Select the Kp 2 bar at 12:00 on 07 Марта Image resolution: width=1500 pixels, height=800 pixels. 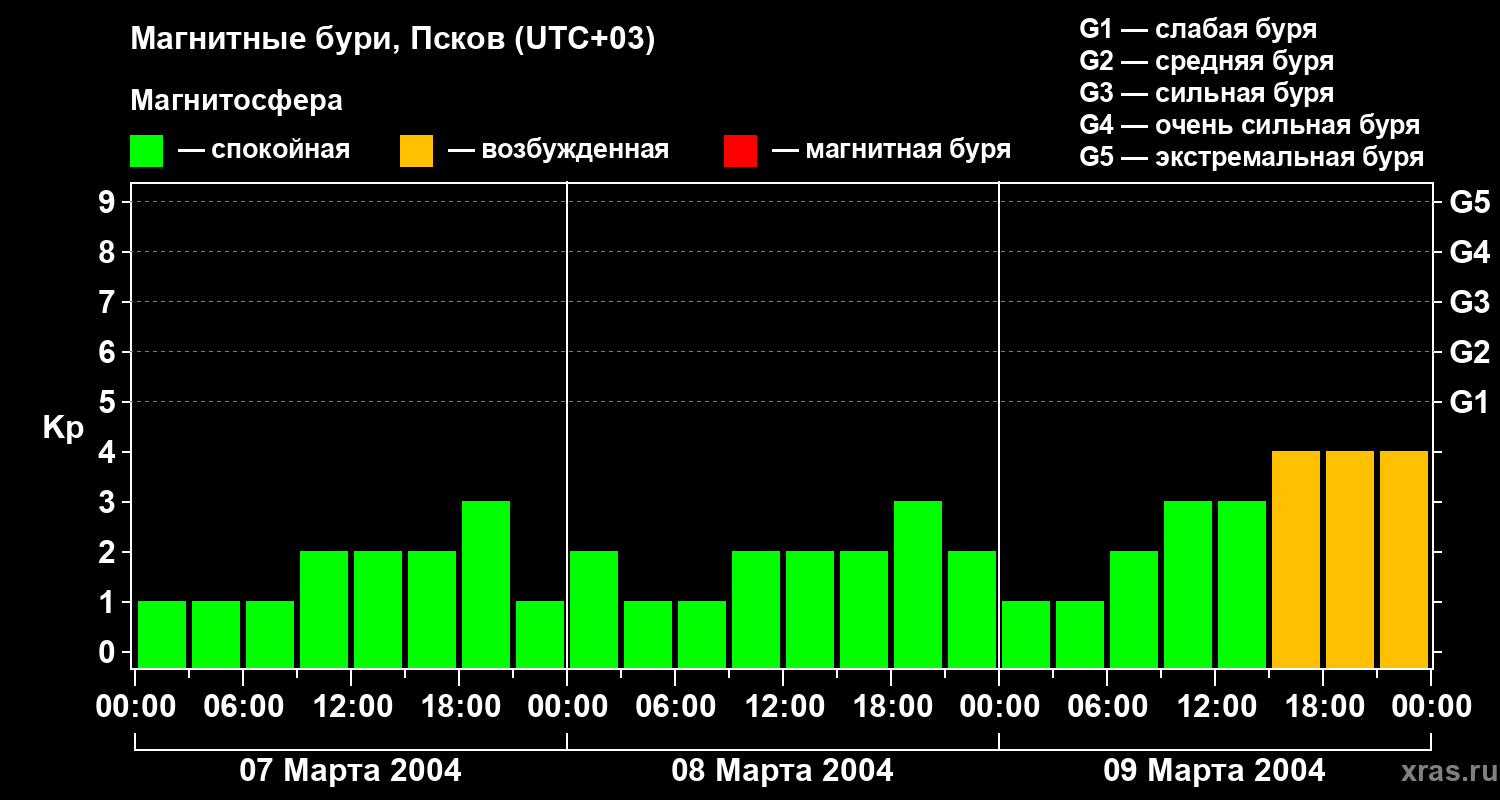point(378,609)
